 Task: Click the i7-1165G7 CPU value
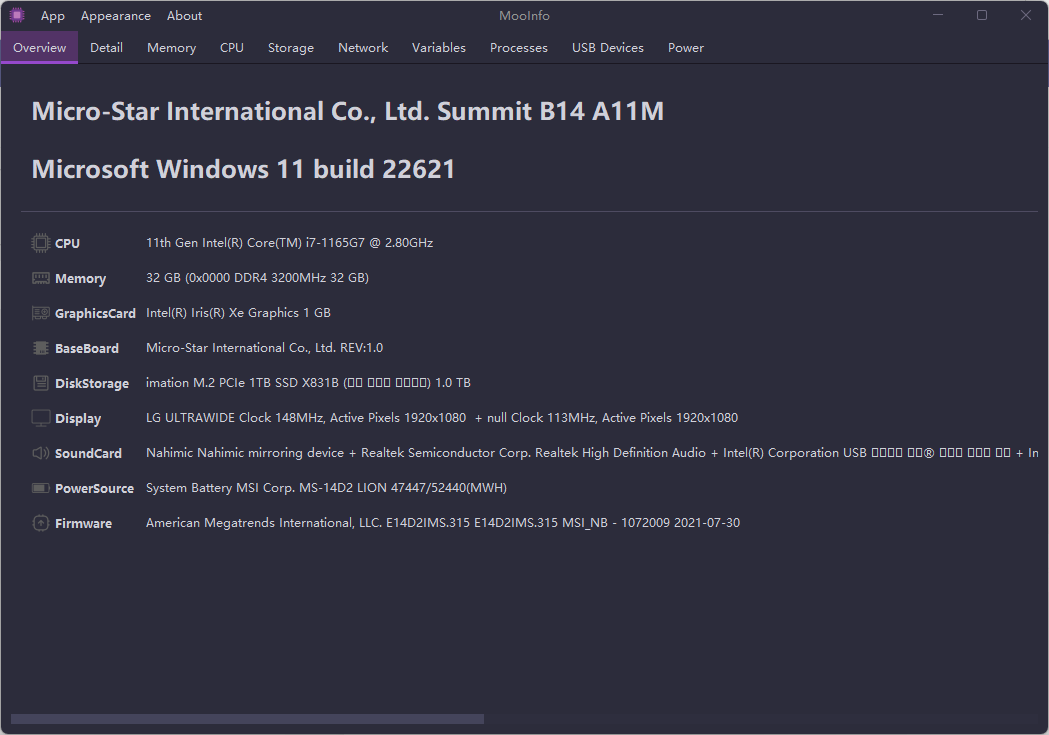point(290,243)
